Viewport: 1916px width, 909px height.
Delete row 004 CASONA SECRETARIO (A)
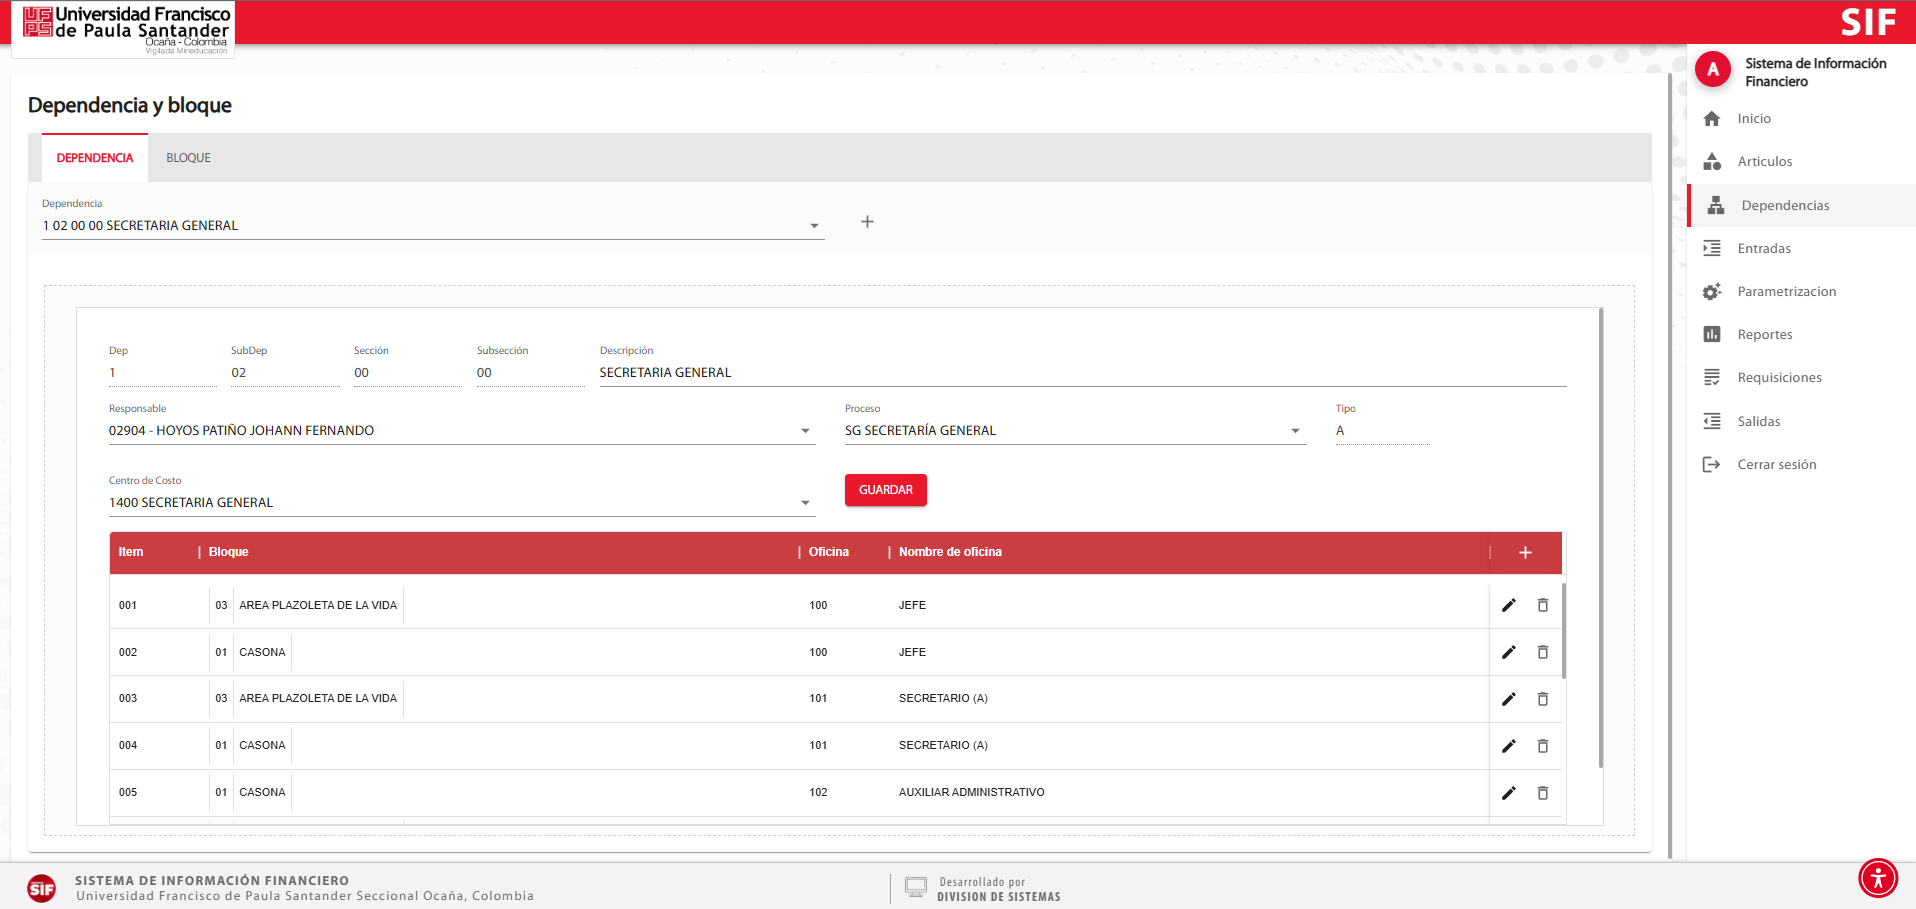point(1543,746)
